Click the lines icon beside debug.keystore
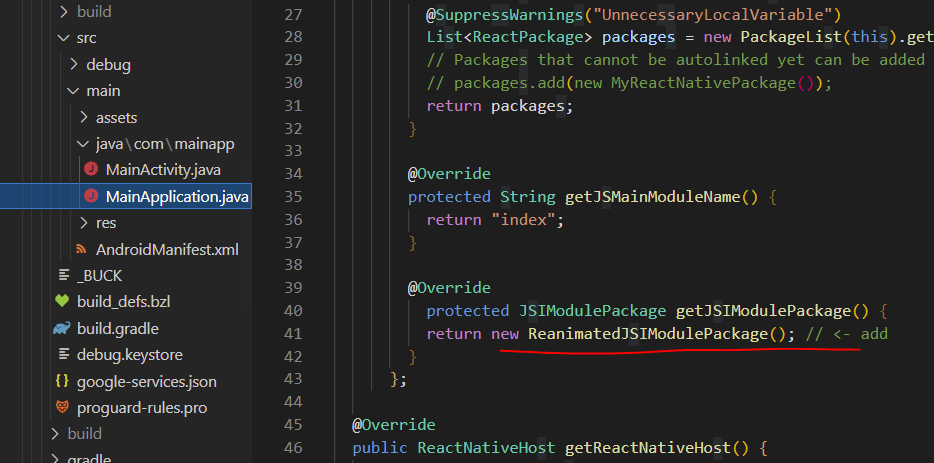Viewport: 934px width, 463px height. (x=63, y=355)
